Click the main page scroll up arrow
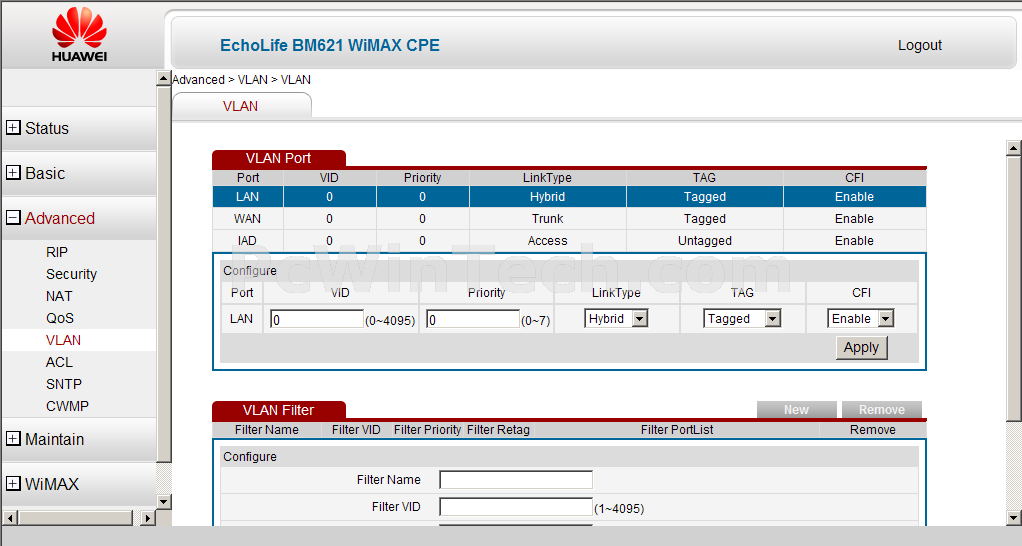Viewport: 1022px width, 546px height. click(1014, 148)
